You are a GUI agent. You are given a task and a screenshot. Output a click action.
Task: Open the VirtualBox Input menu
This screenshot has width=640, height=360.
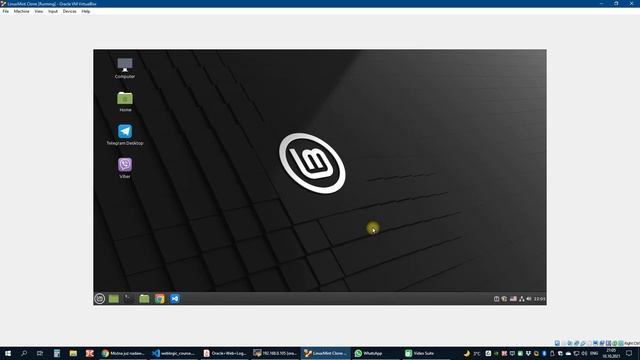(53, 11)
